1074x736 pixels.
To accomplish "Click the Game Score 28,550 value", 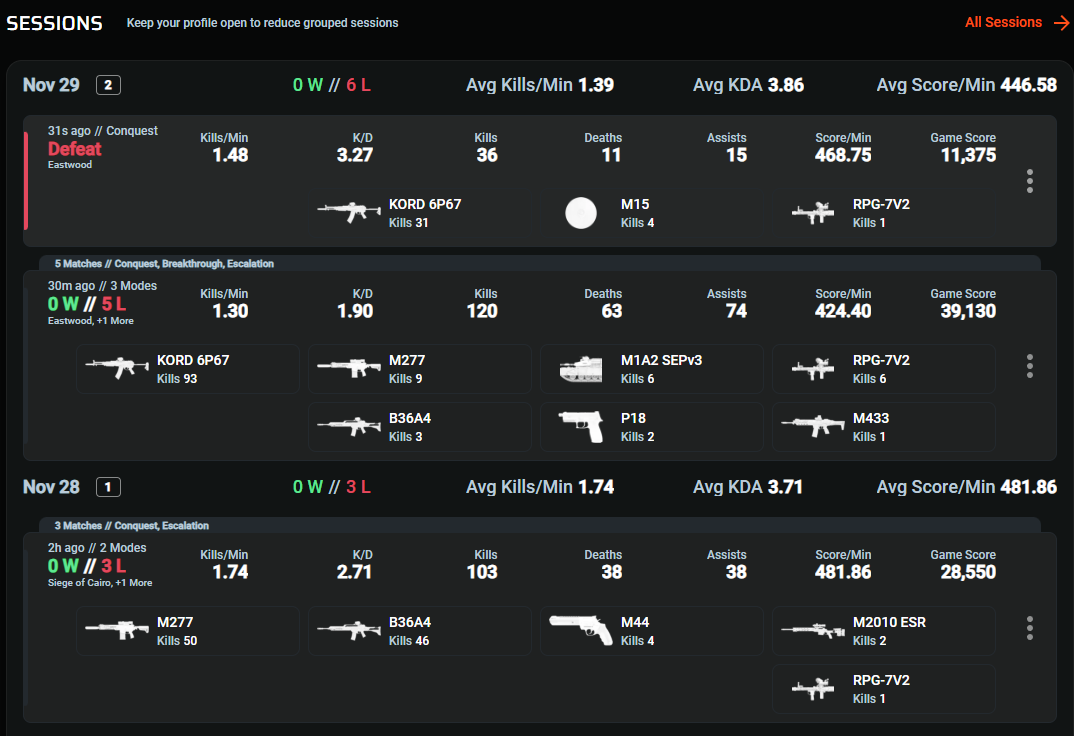I will [x=968, y=572].
